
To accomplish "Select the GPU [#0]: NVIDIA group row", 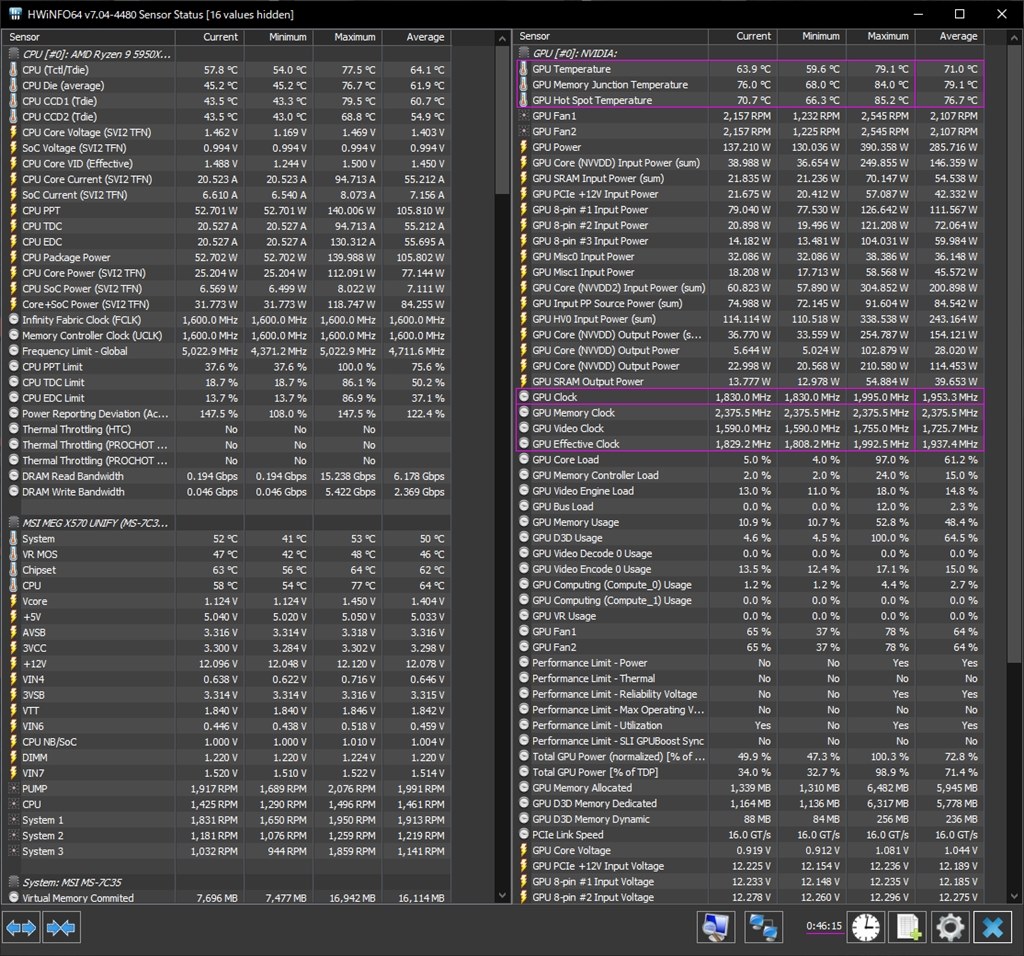I will (x=748, y=53).
